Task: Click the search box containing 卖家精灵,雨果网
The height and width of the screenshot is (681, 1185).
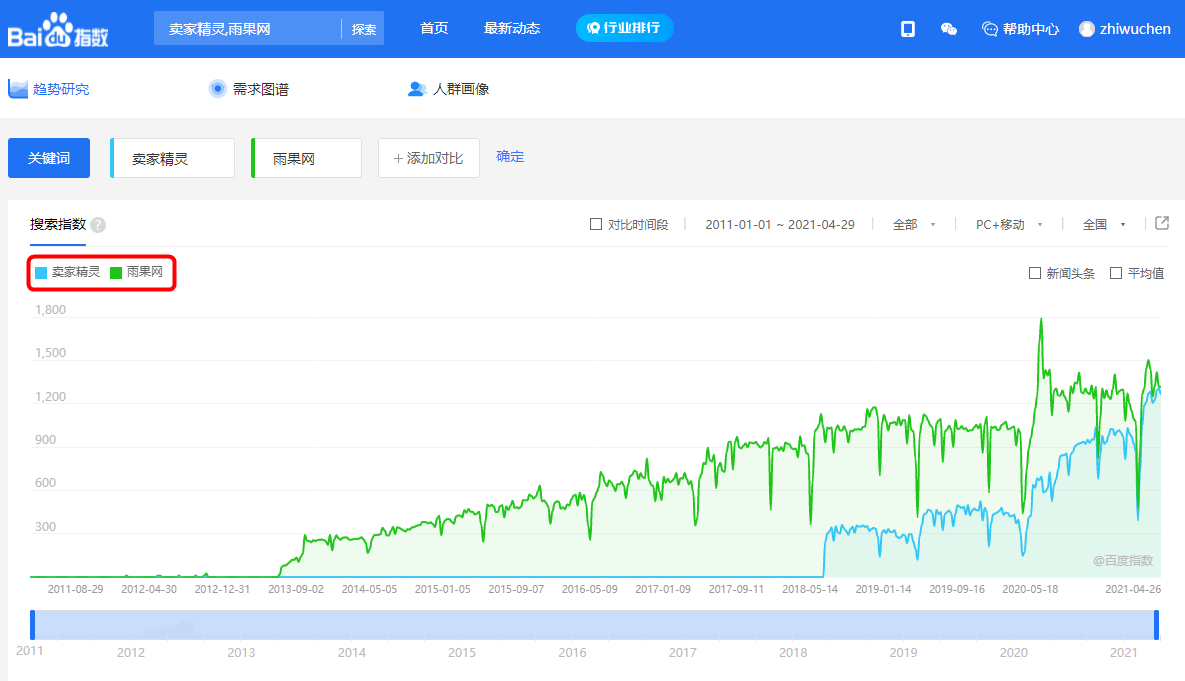Action: pyautogui.click(x=245, y=29)
